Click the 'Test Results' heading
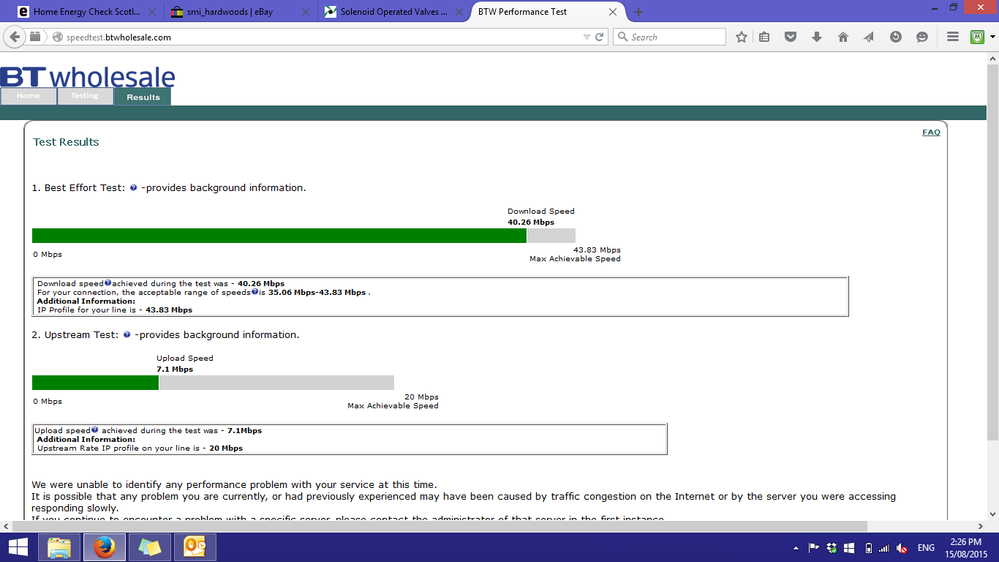The height and width of the screenshot is (562, 999). point(66,142)
